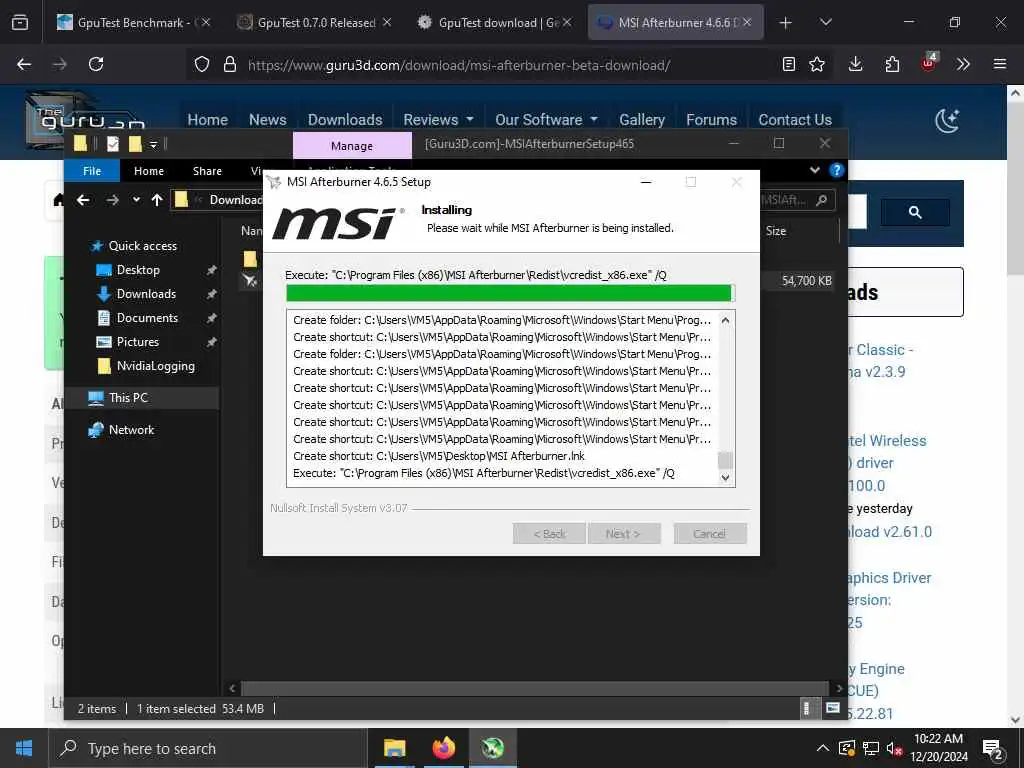
Task: Click Contact Us in Guru3D navigation
Action: [x=795, y=120]
